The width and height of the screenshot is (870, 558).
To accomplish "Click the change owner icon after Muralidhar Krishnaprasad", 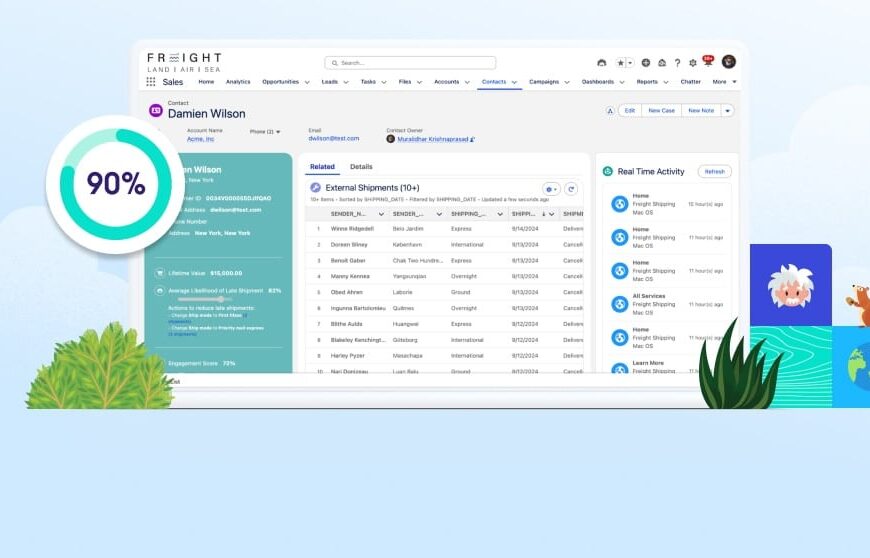I will [472, 139].
